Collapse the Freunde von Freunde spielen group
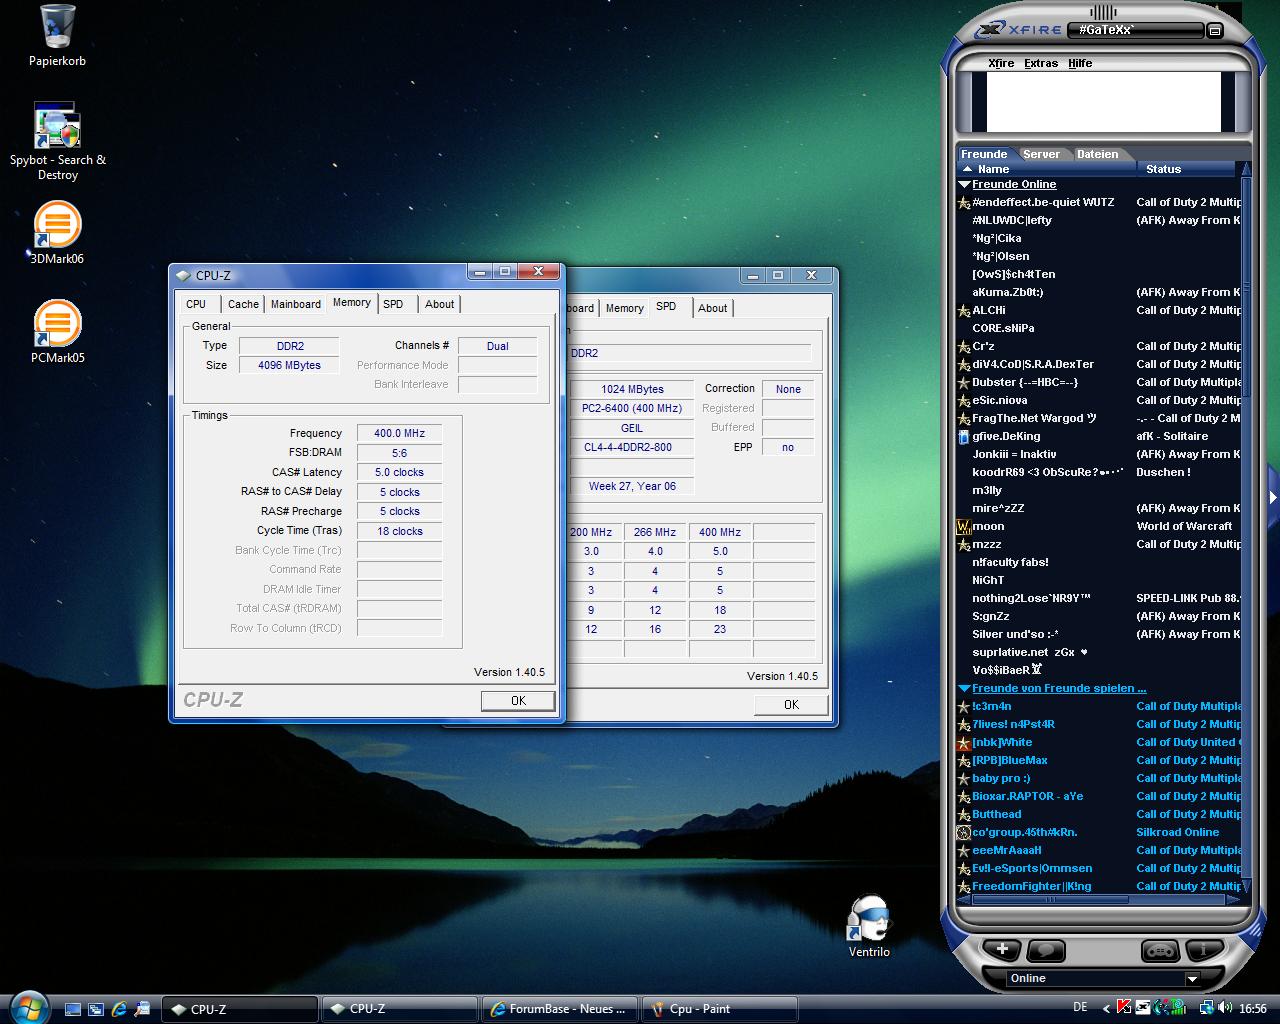 [964, 689]
